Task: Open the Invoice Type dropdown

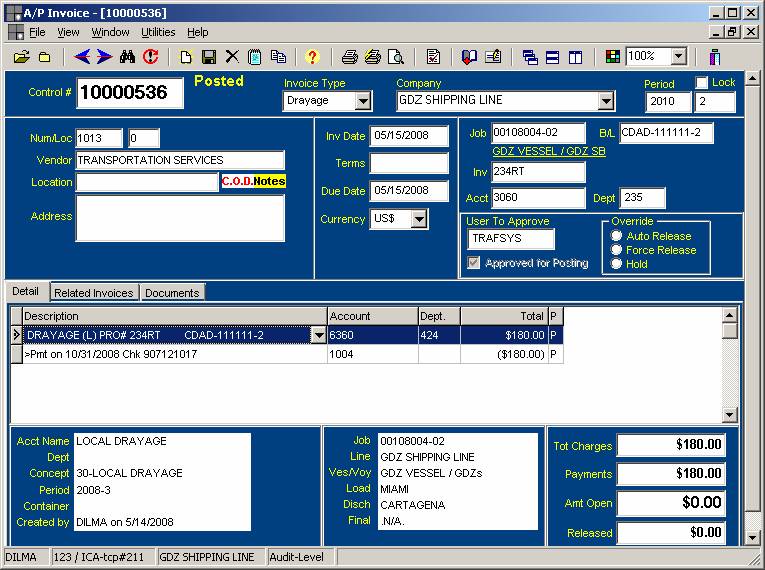Action: [x=362, y=101]
